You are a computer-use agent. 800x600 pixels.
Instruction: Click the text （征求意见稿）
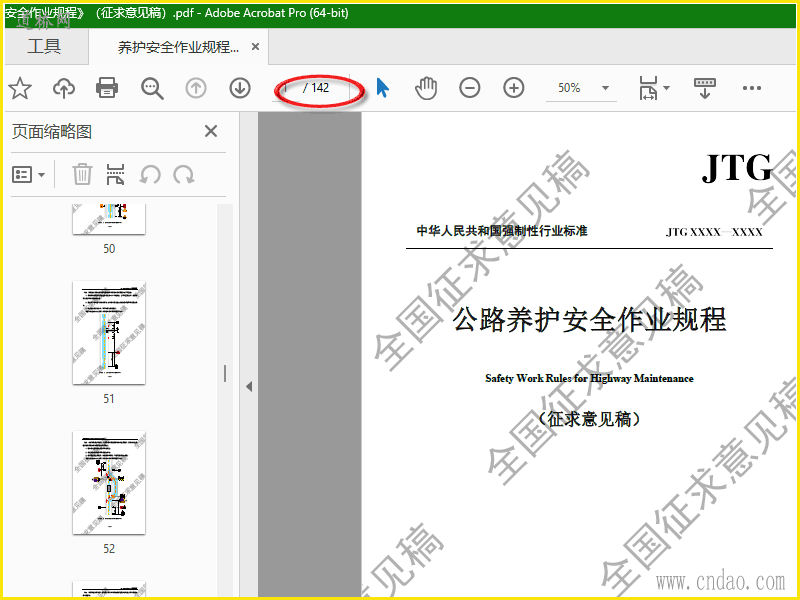[589, 419]
